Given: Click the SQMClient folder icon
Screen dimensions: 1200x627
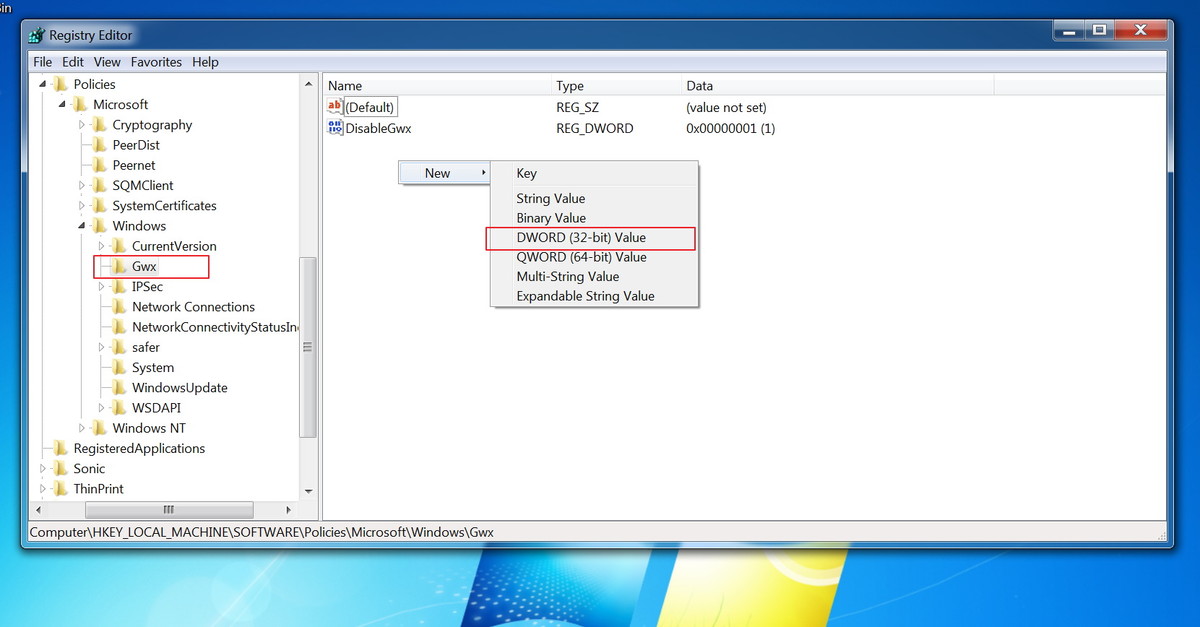Looking at the screenshot, I should (x=100, y=185).
